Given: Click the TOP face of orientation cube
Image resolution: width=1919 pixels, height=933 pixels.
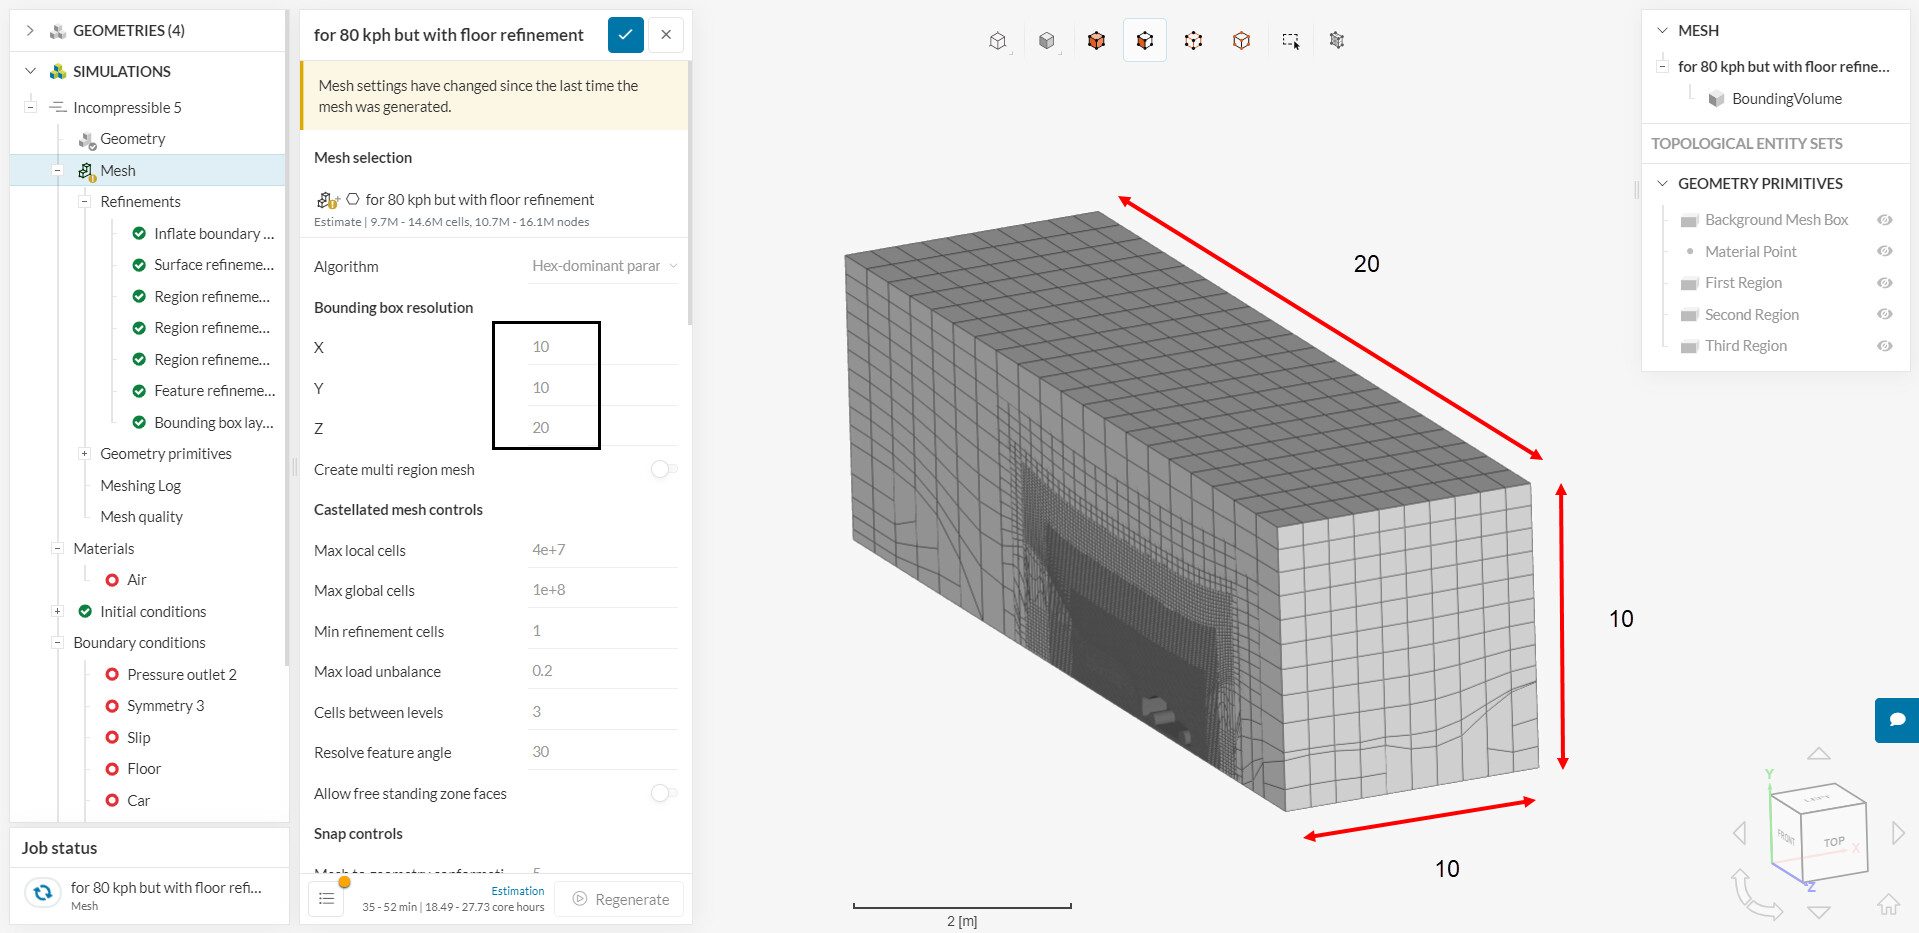Looking at the screenshot, I should pos(1834,842).
